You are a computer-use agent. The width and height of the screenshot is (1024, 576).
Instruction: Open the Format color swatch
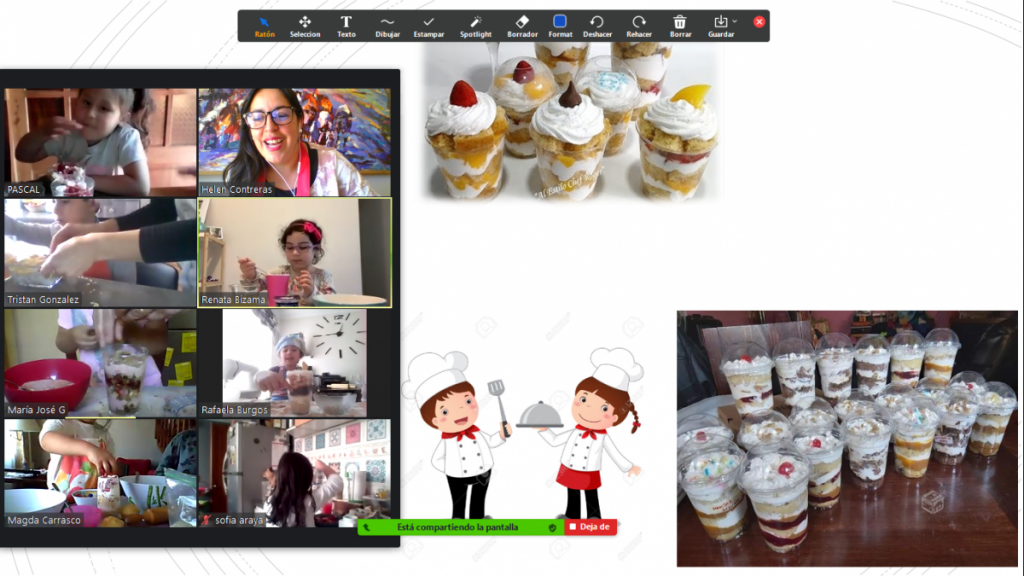[560, 21]
